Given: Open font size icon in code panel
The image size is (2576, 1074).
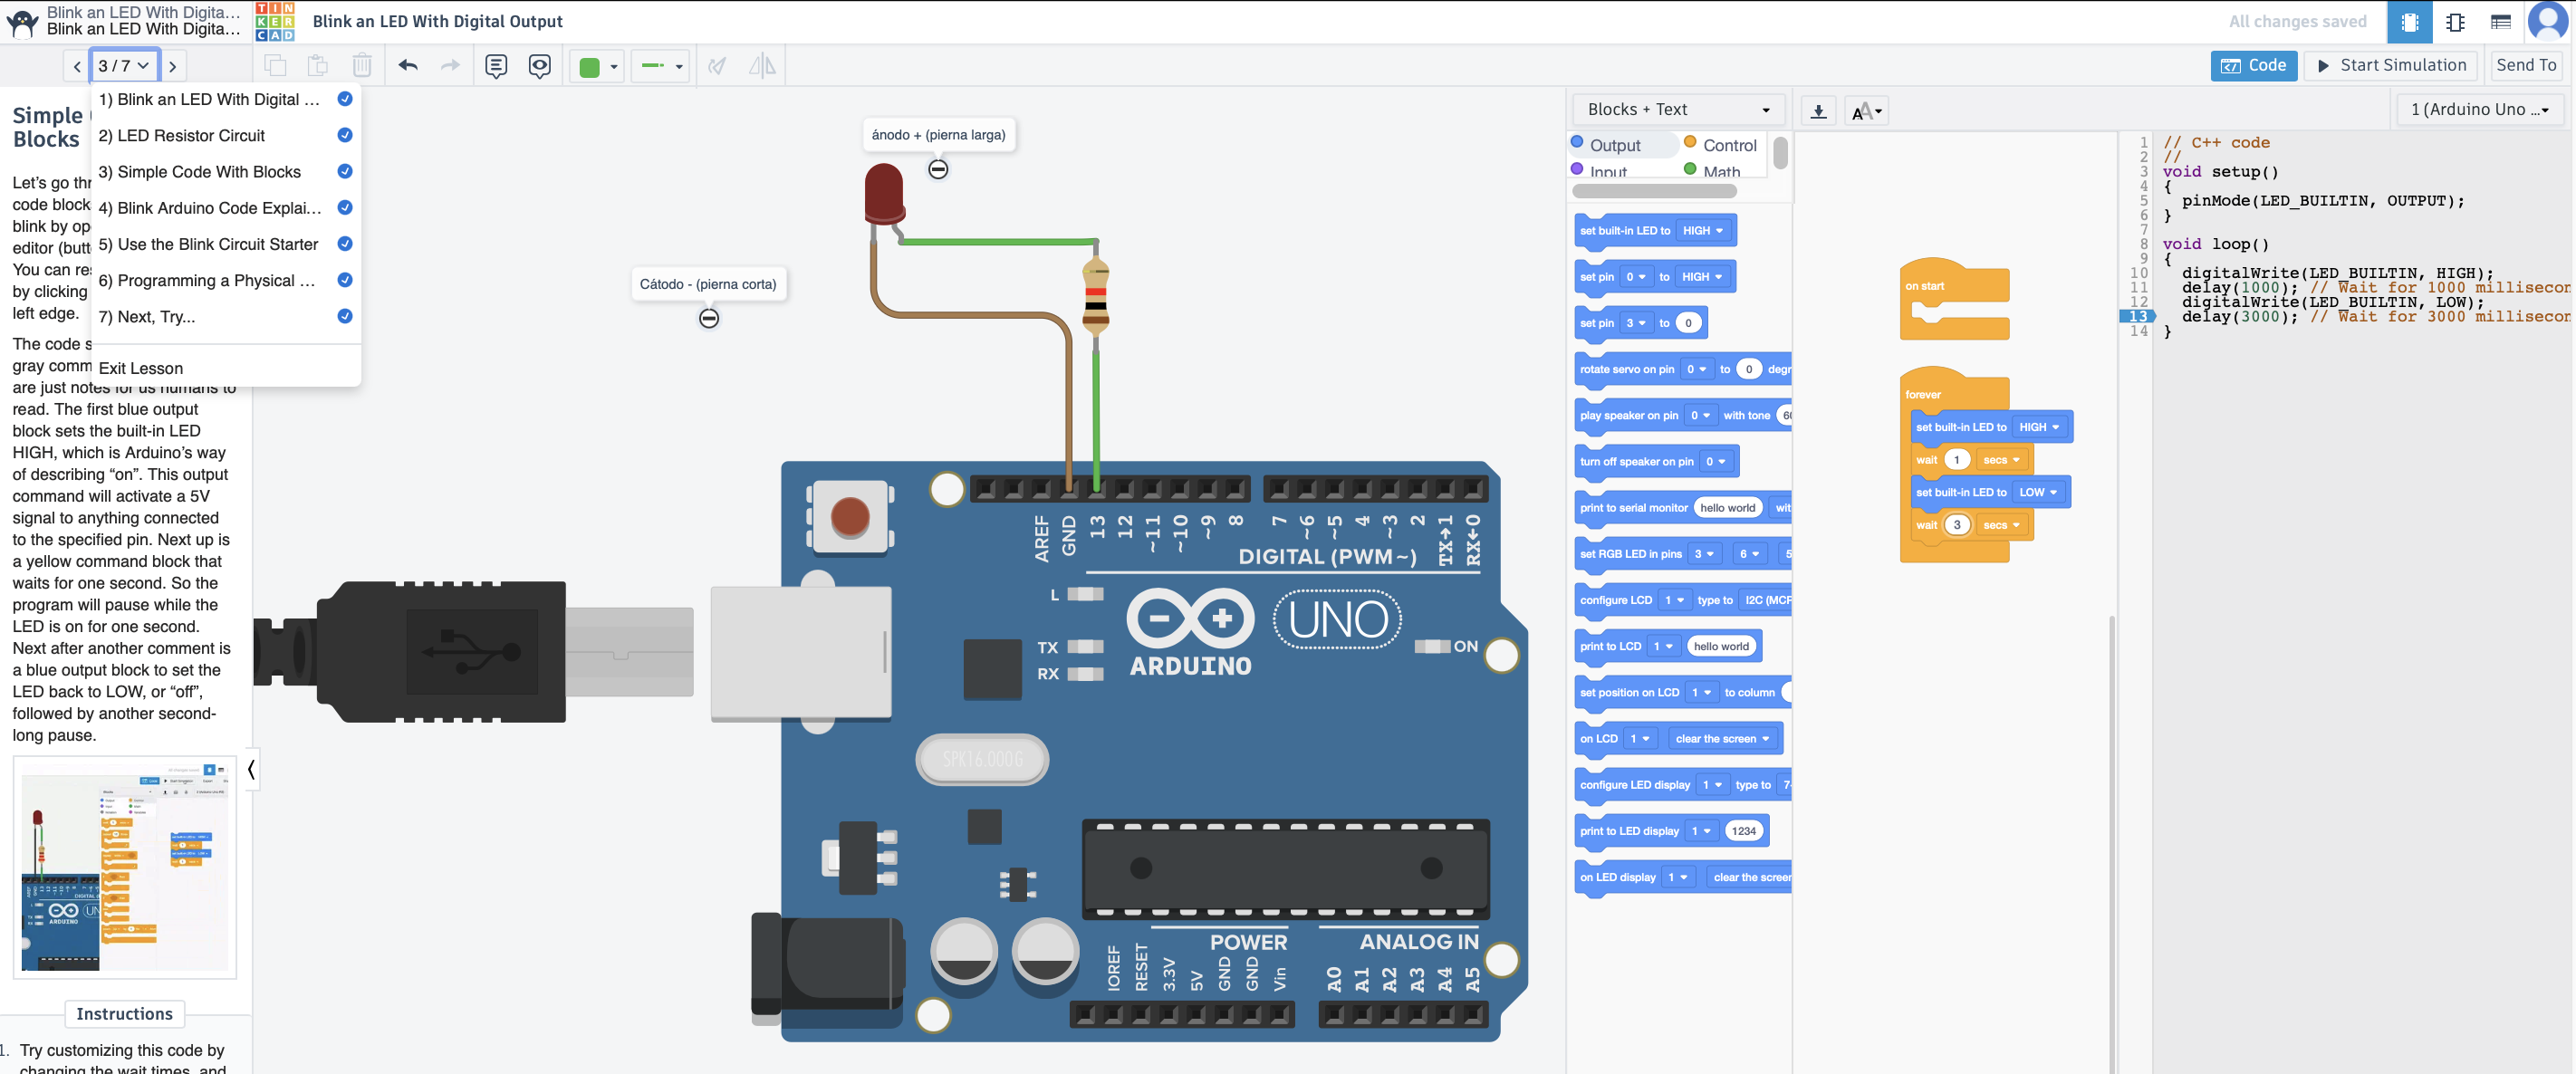Looking at the screenshot, I should click(x=1865, y=111).
